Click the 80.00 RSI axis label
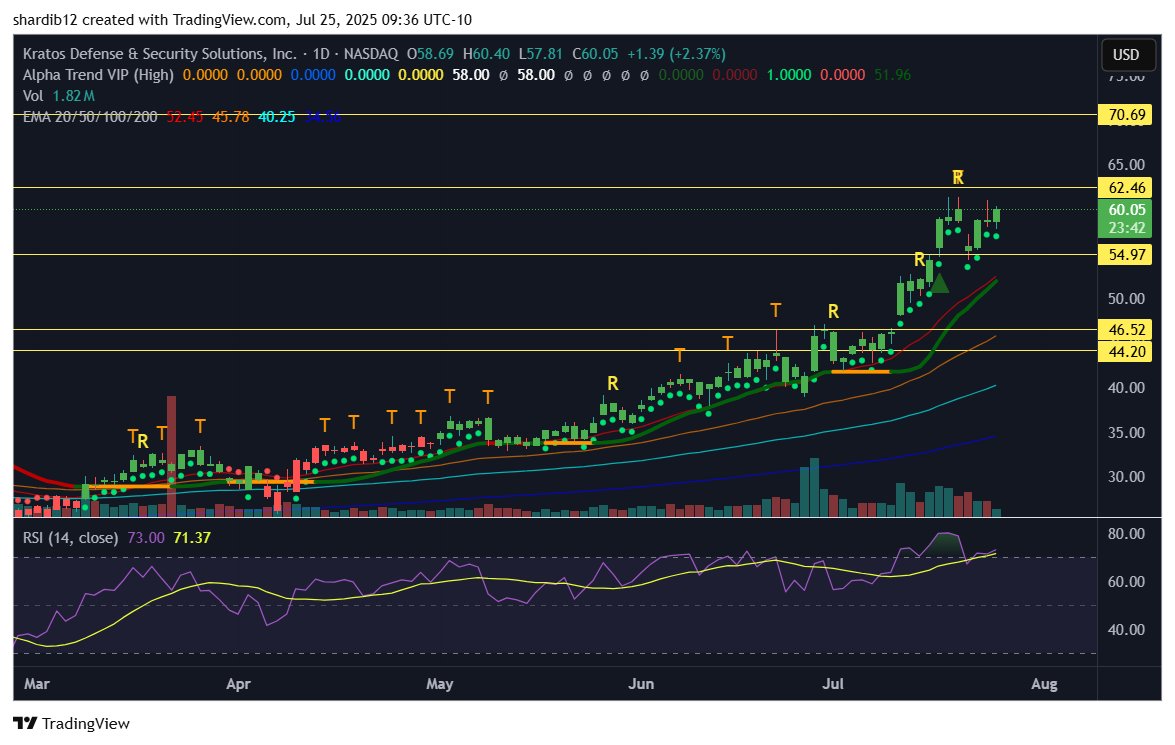 click(x=1126, y=534)
